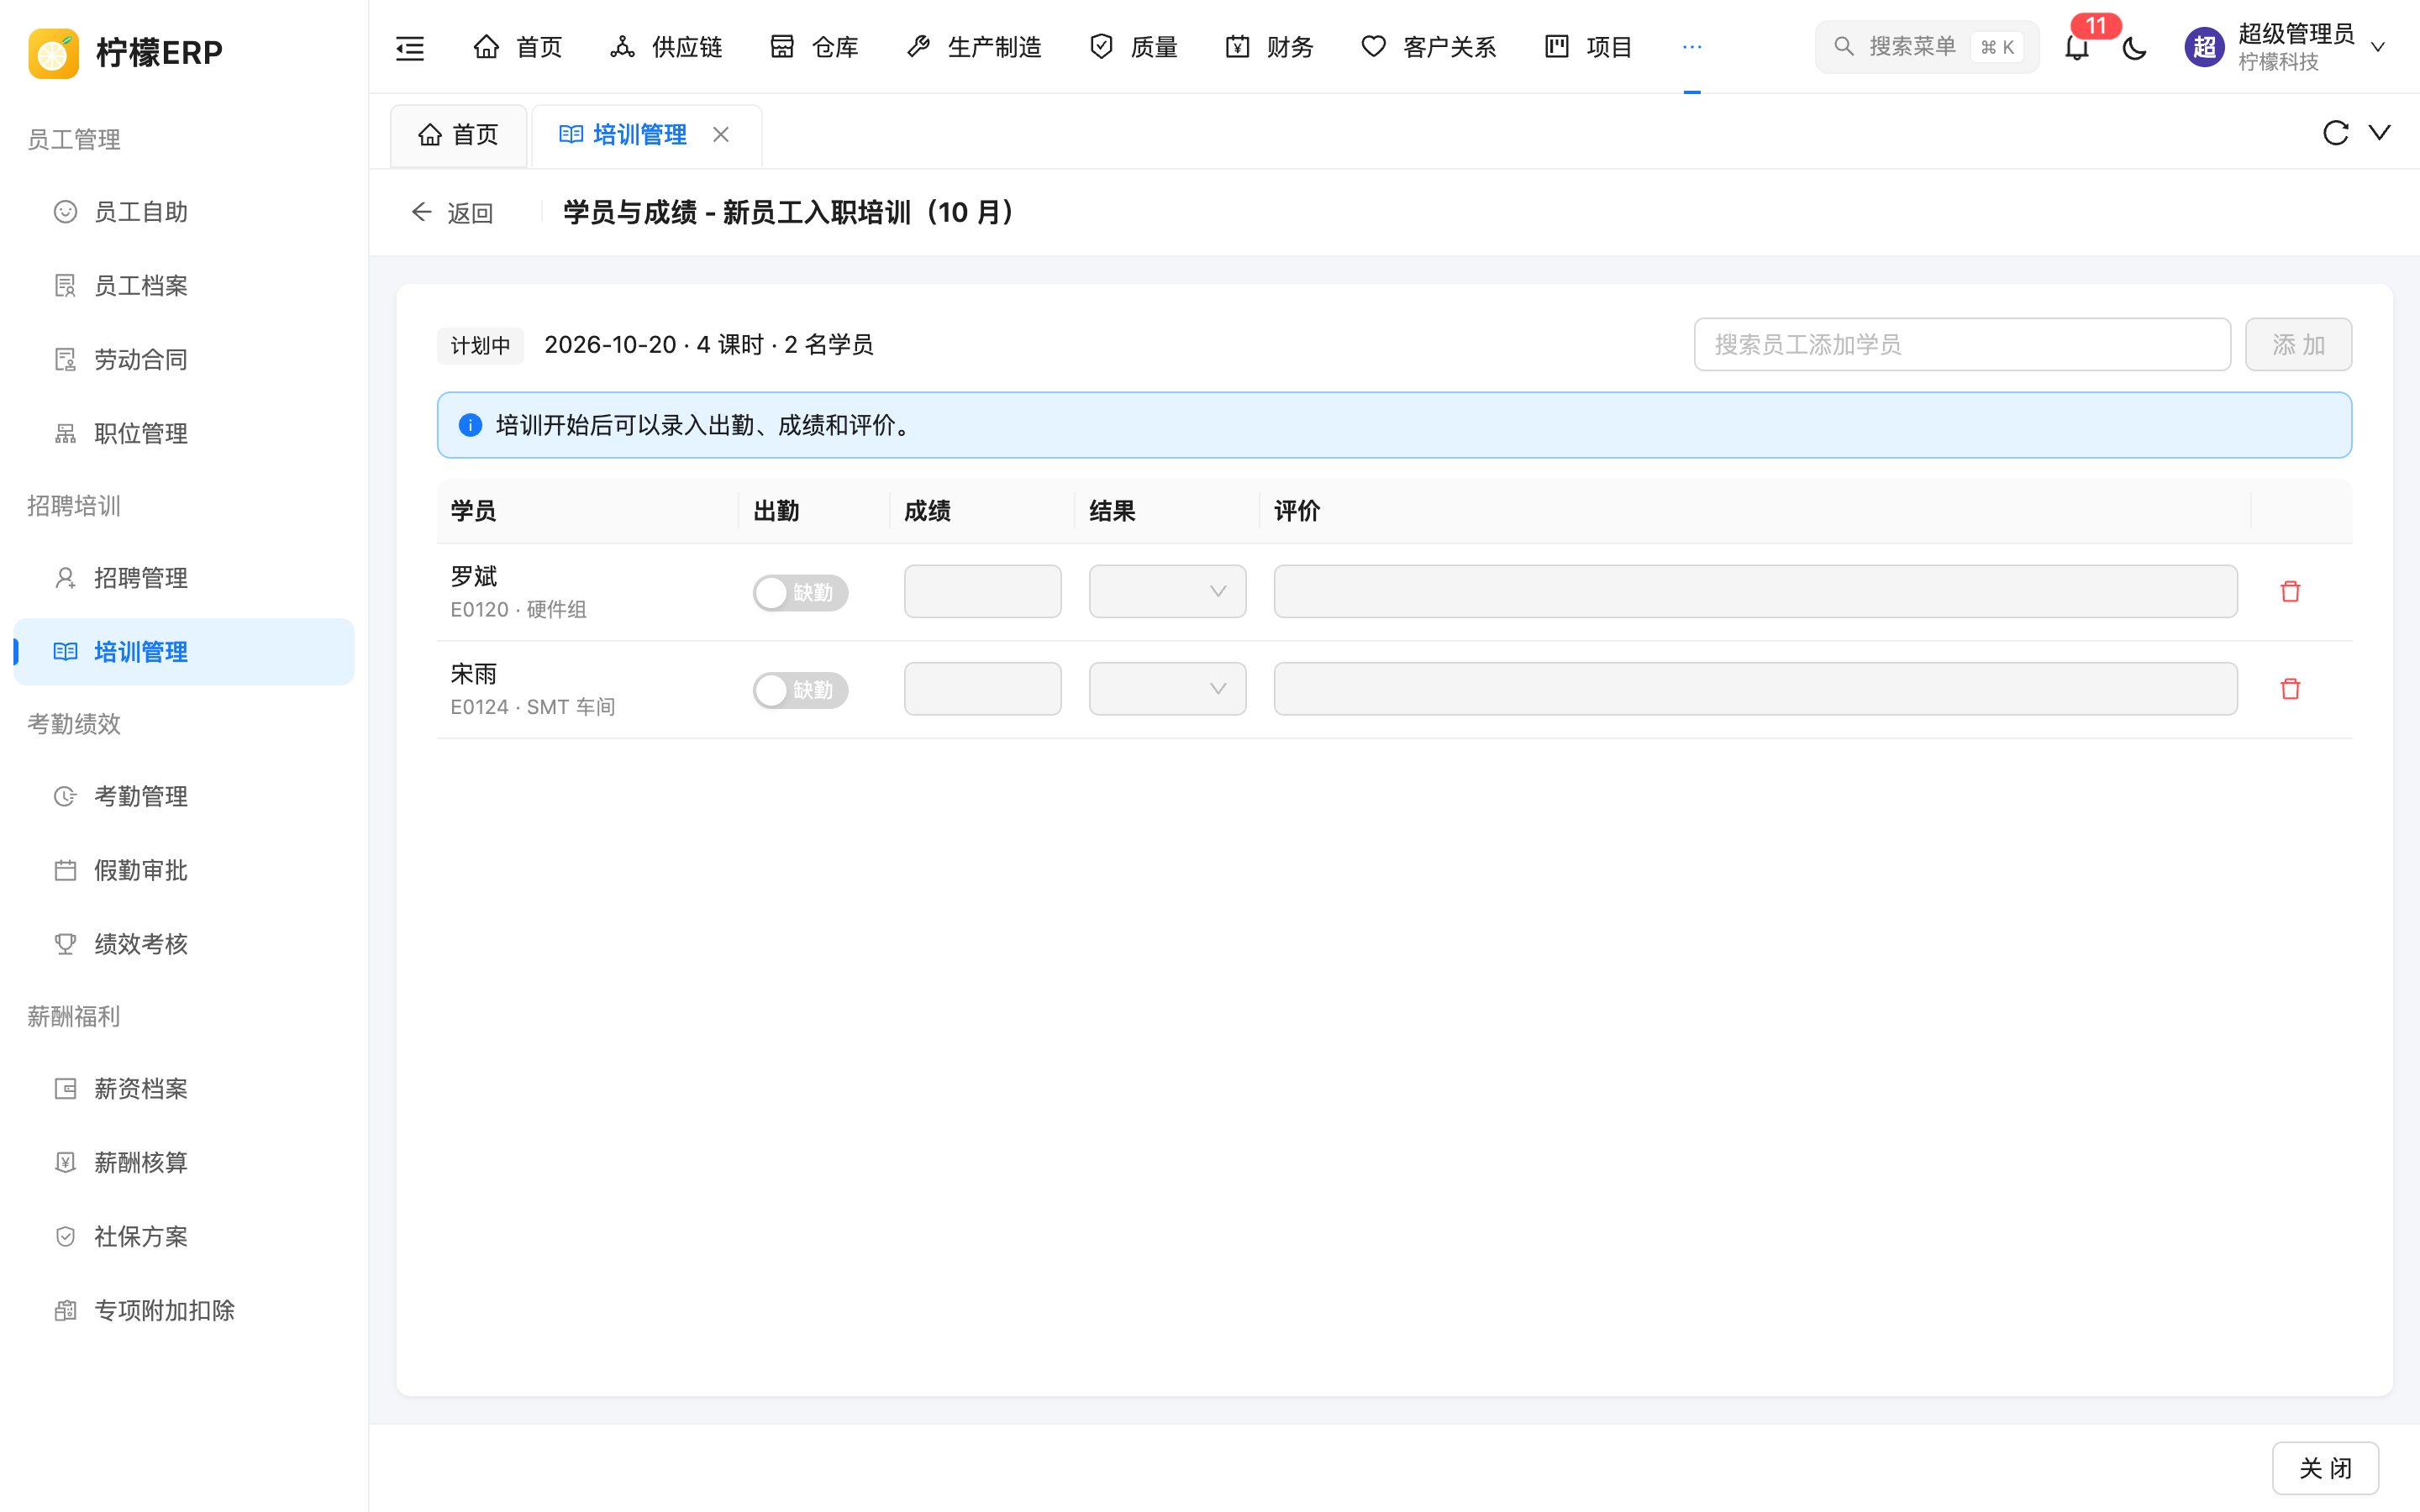2420x1512 pixels.
Task: Click the back arrow next to 返回
Action: click(x=421, y=212)
